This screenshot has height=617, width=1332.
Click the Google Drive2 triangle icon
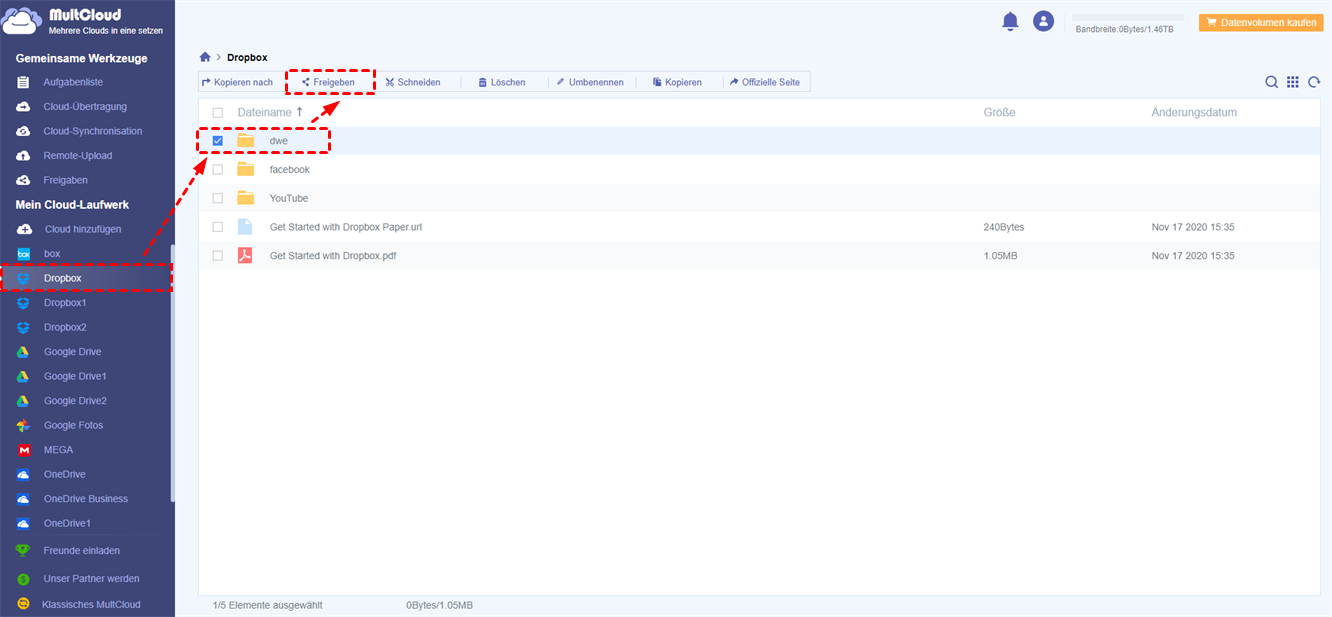(x=23, y=401)
